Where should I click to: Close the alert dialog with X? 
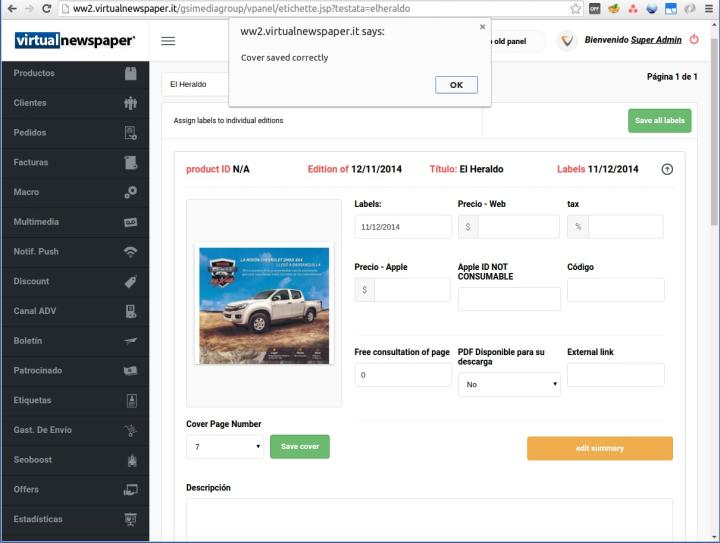tap(482, 27)
